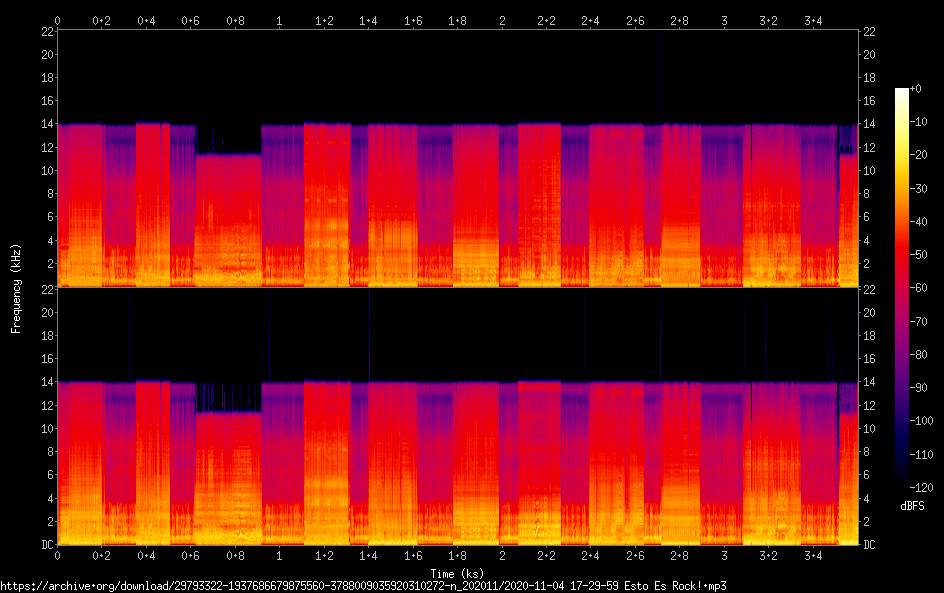Click "0·6" on the bottom time axis

pos(190,556)
